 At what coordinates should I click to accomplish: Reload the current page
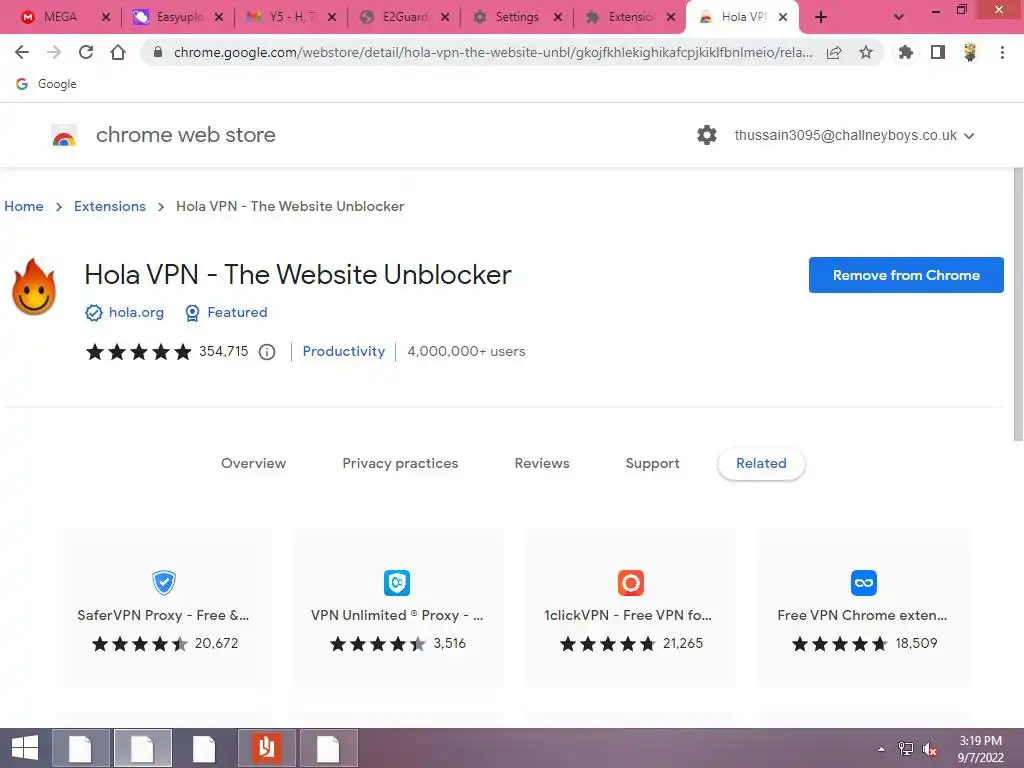pyautogui.click(x=86, y=52)
